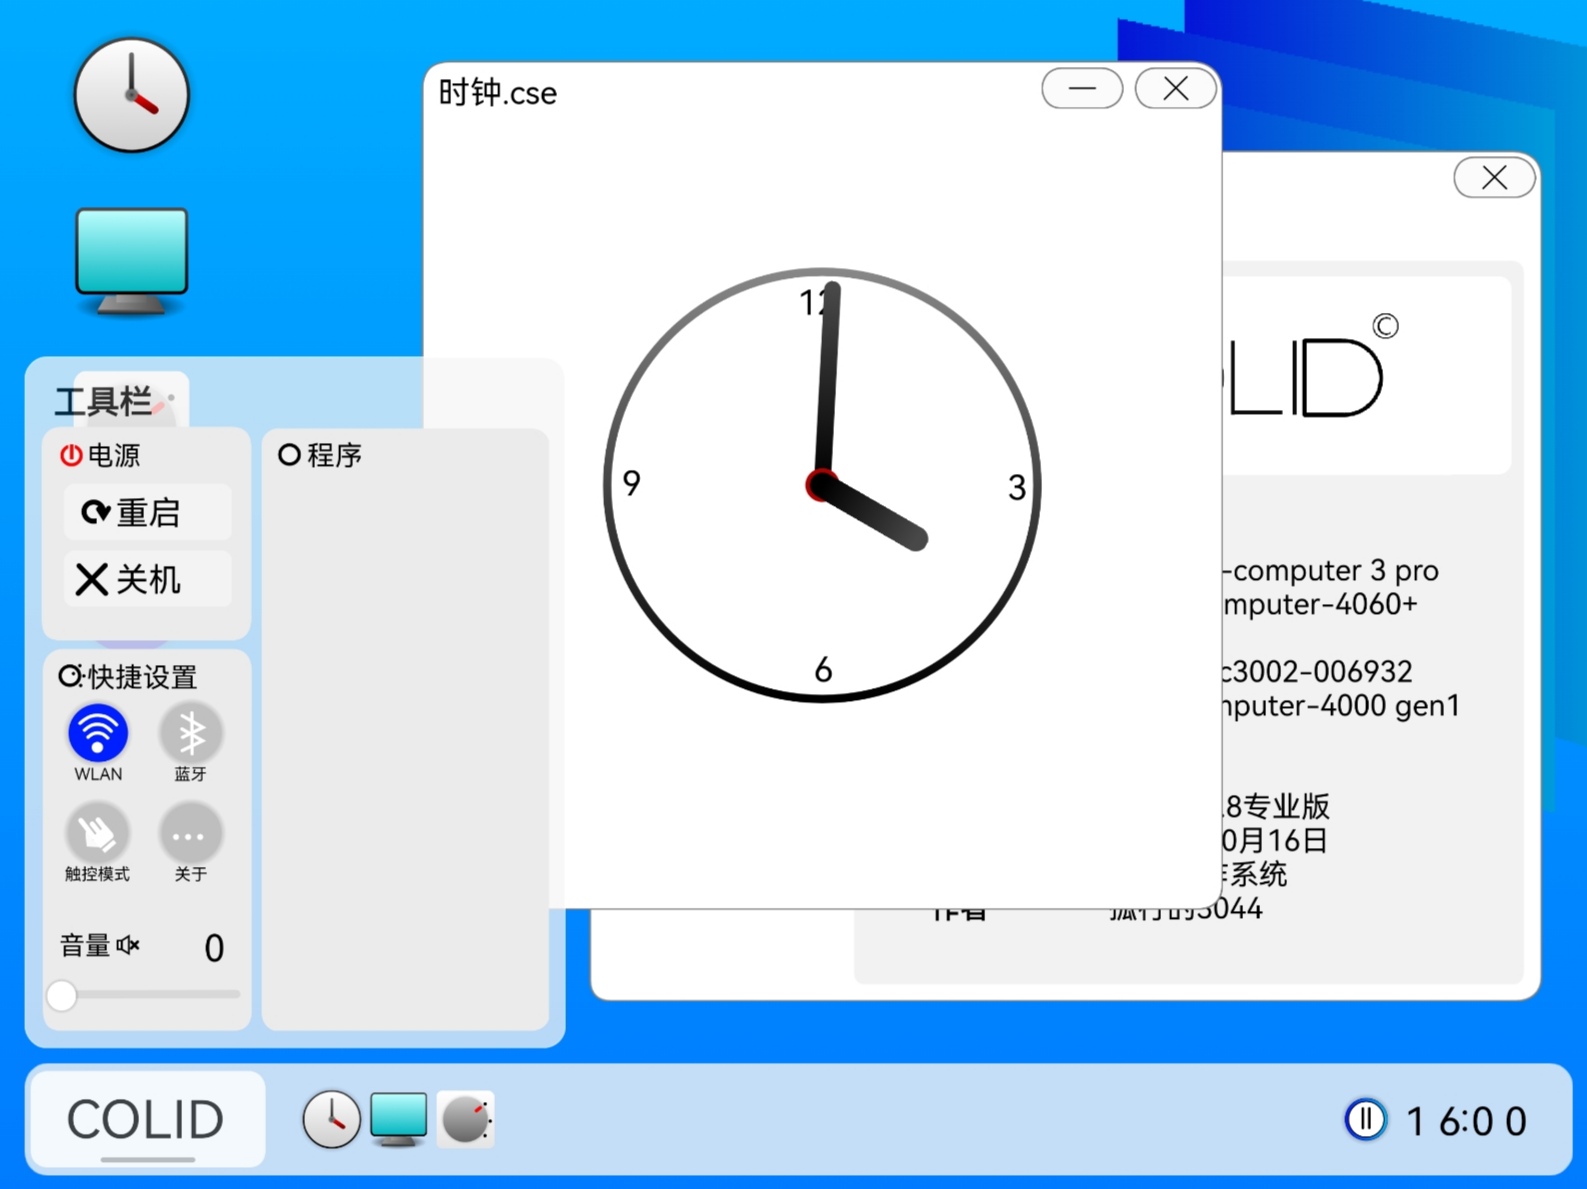Open the gray dial icon in taskbar
Screen dimensions: 1587x1189
(466, 1119)
